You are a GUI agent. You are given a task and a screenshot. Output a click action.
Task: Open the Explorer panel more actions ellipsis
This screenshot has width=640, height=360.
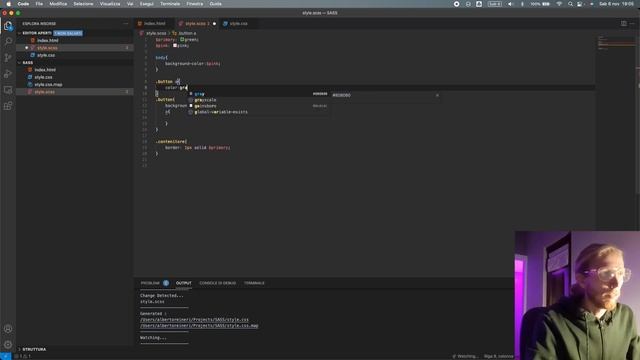tap(125, 24)
